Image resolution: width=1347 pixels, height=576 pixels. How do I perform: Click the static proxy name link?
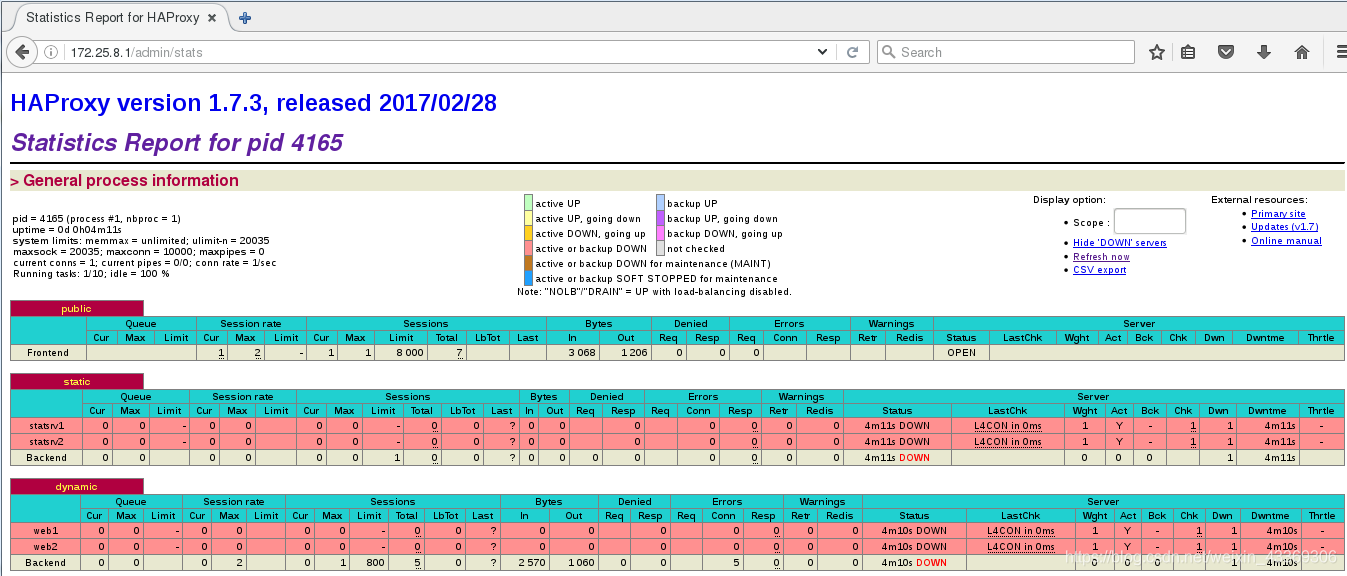(76, 382)
